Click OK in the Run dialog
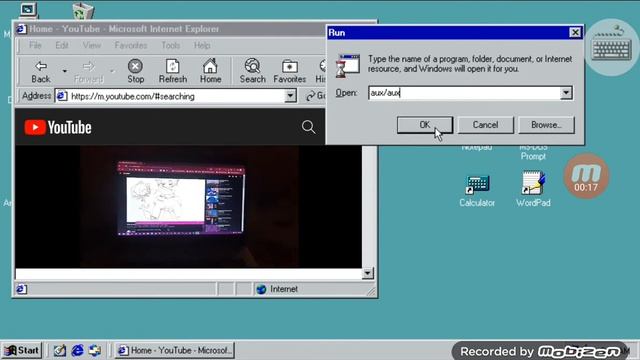 425,125
